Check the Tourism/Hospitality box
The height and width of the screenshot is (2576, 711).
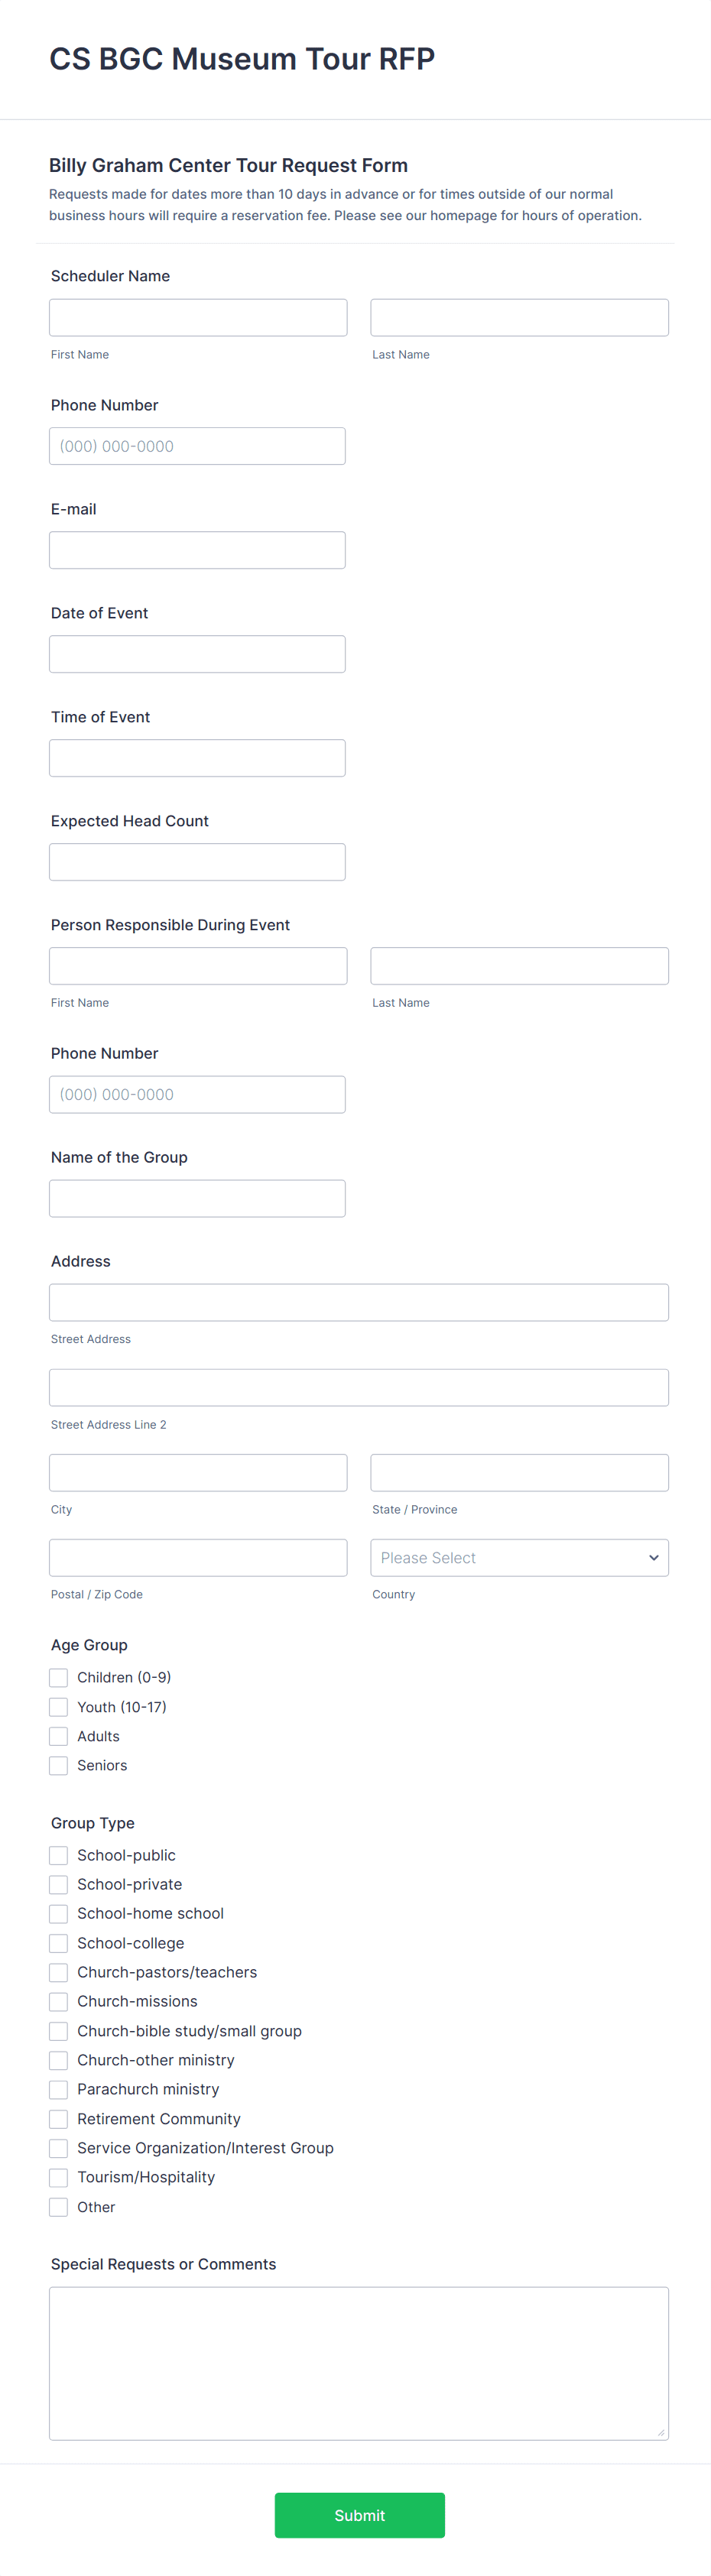pyautogui.click(x=58, y=2177)
